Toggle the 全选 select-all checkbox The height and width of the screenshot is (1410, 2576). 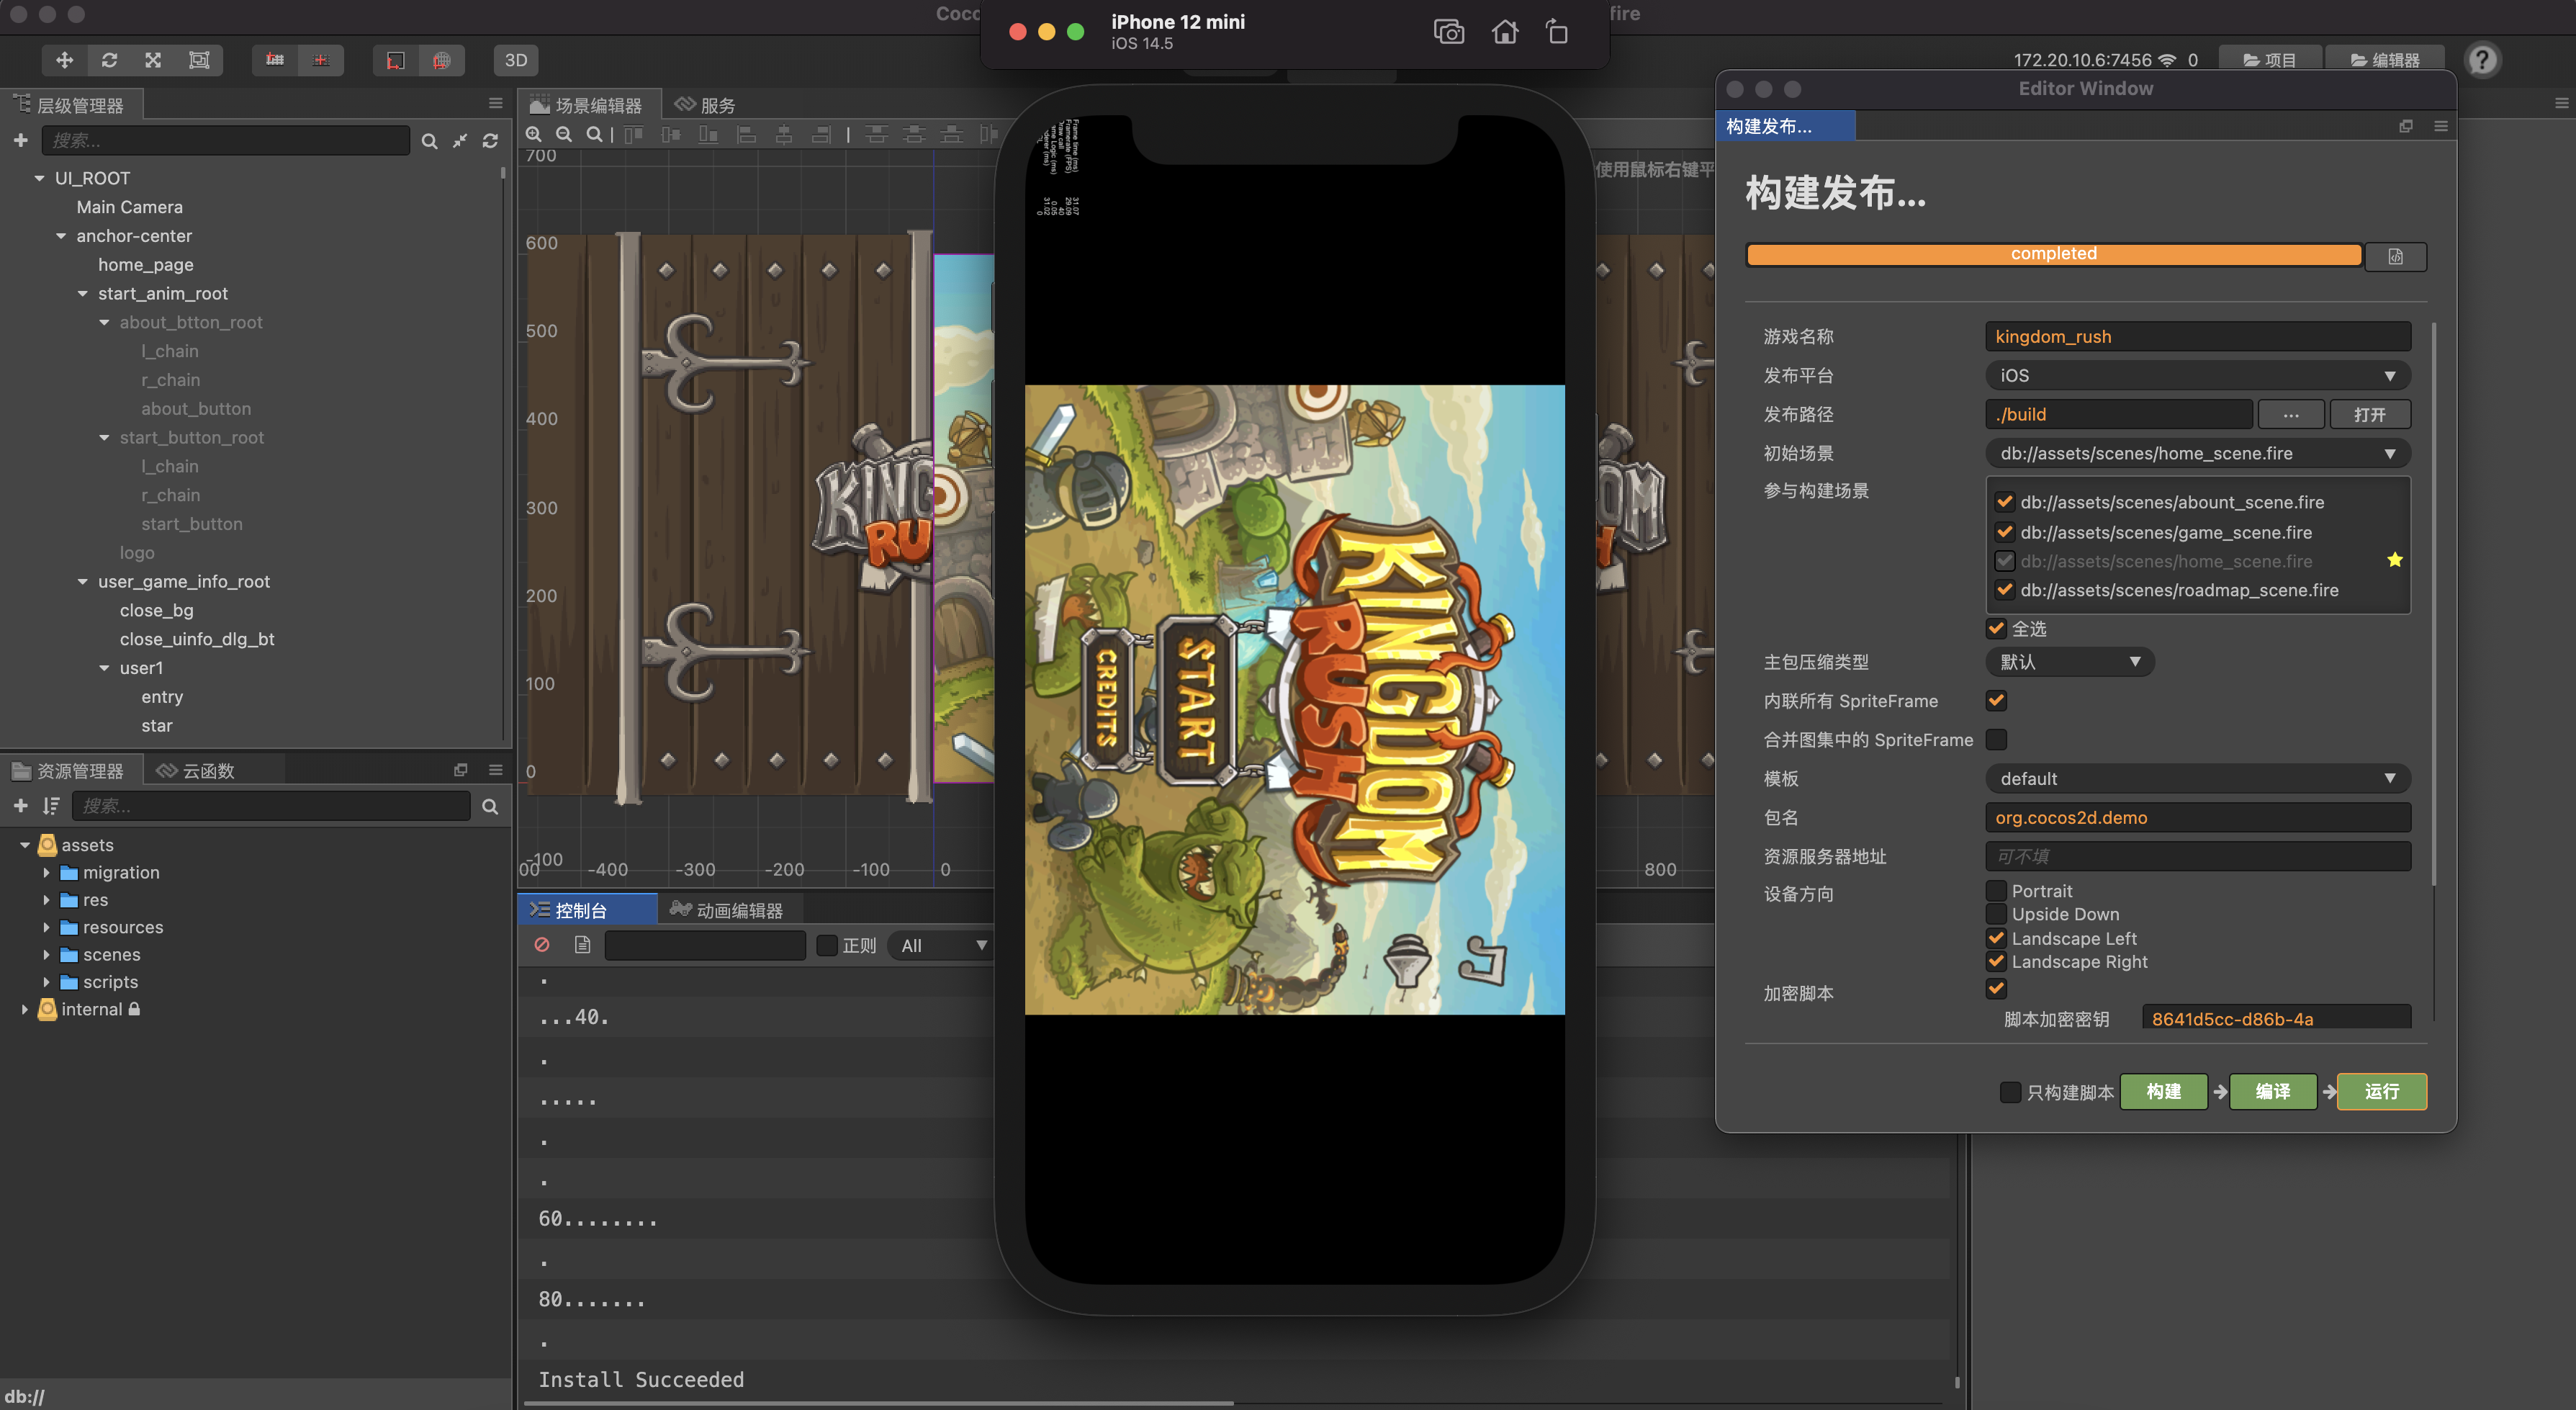pos(1996,629)
